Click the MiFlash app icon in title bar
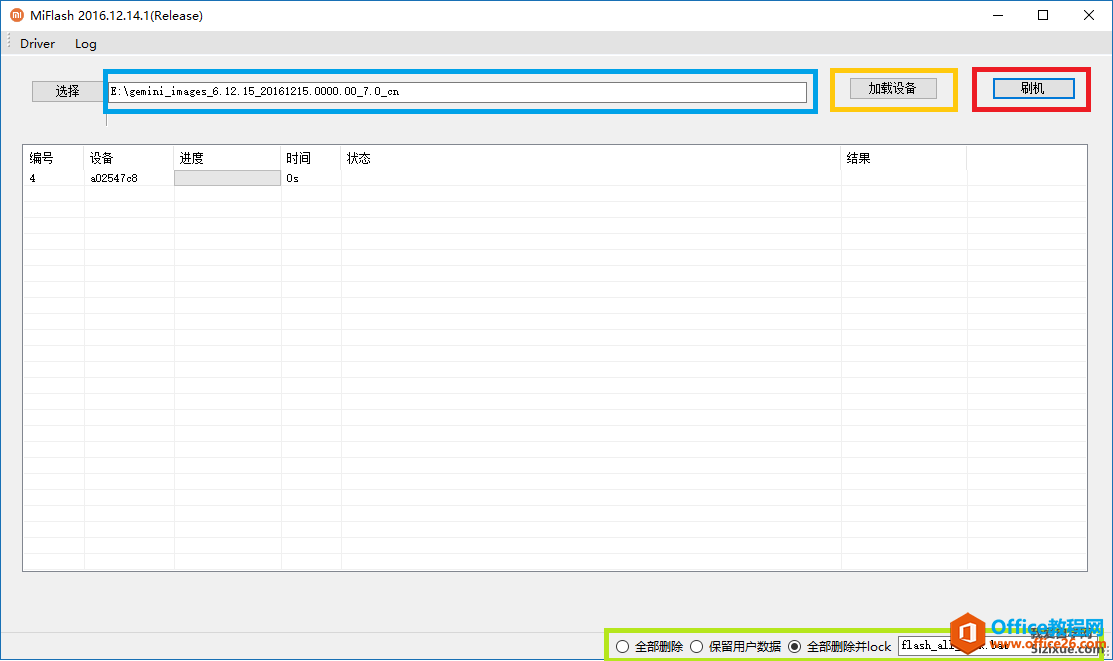The height and width of the screenshot is (661, 1113). [x=16, y=15]
